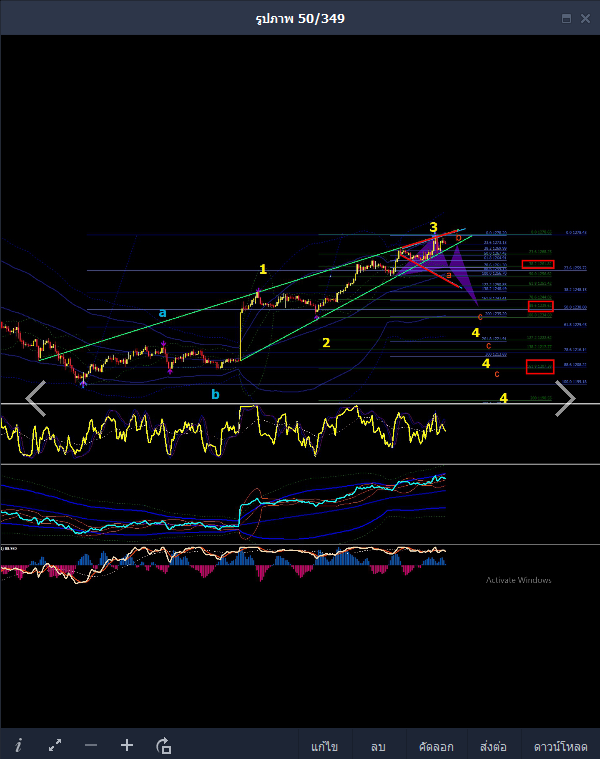600x759 pixels.
Task: Close the image viewer window
Action: pos(585,18)
